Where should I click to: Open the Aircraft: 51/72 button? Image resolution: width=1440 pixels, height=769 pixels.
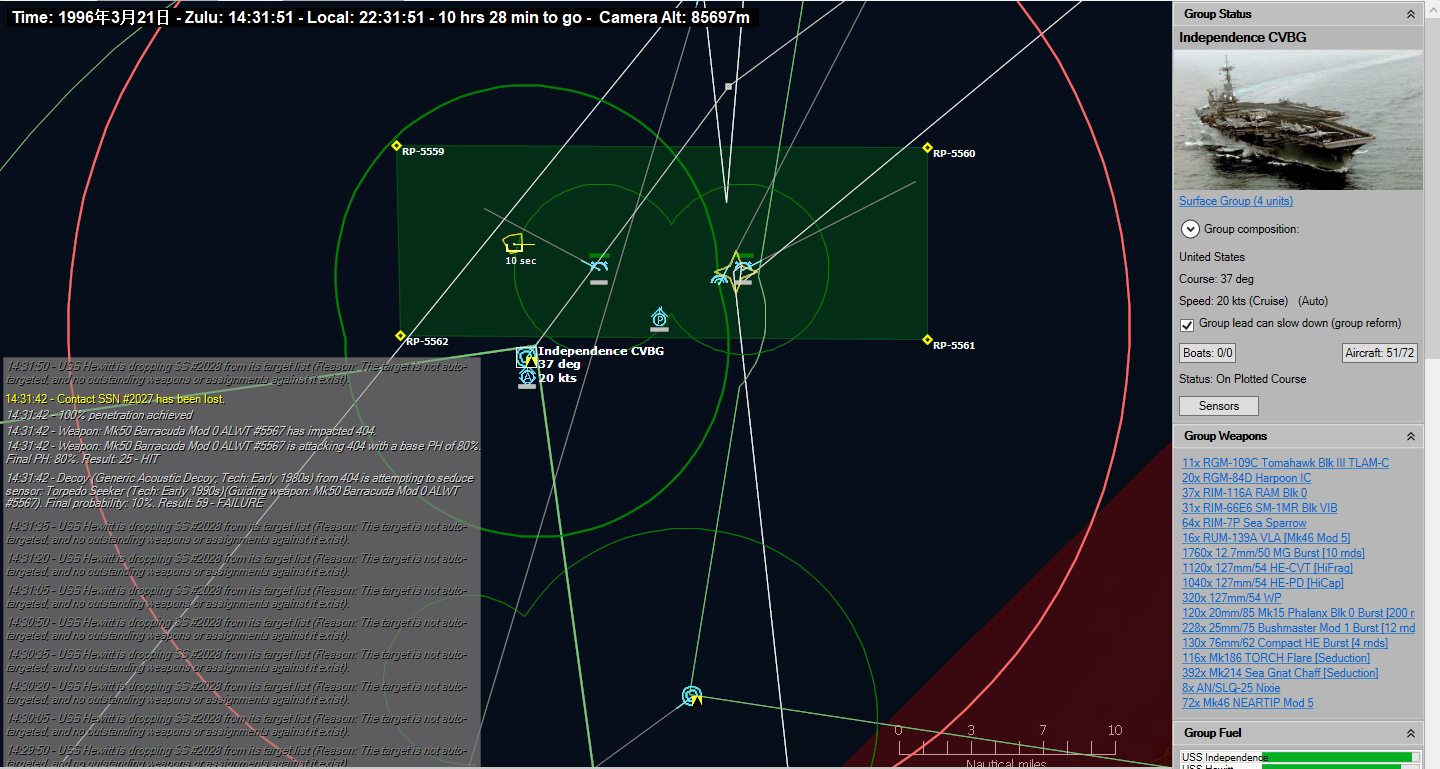click(x=1380, y=353)
